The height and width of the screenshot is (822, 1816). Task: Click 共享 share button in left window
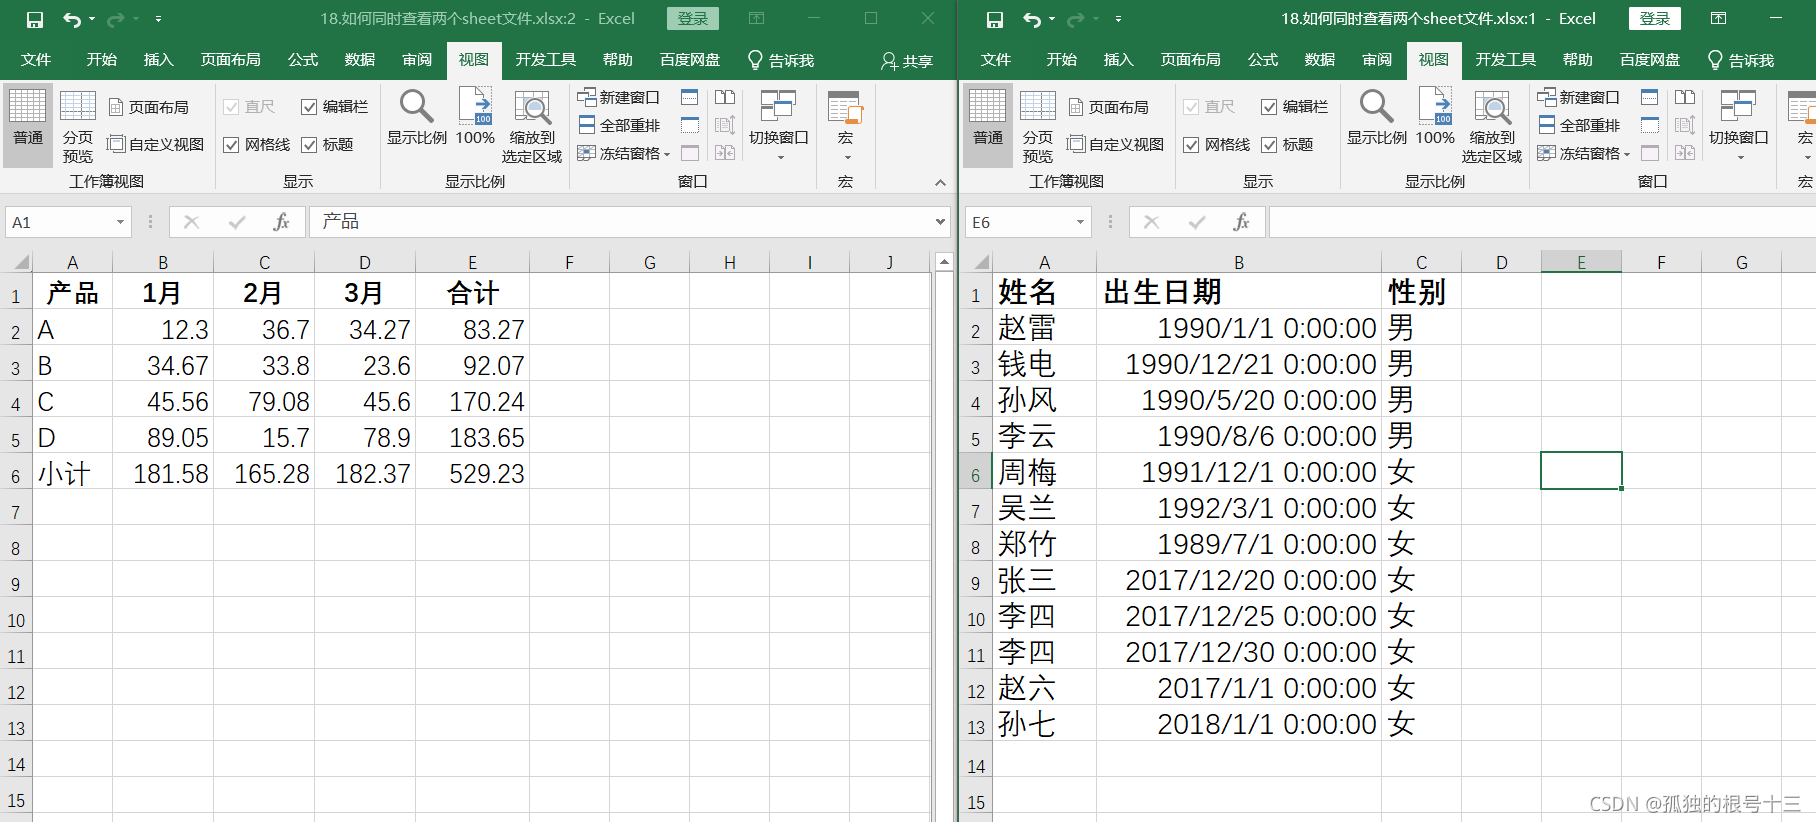click(906, 61)
